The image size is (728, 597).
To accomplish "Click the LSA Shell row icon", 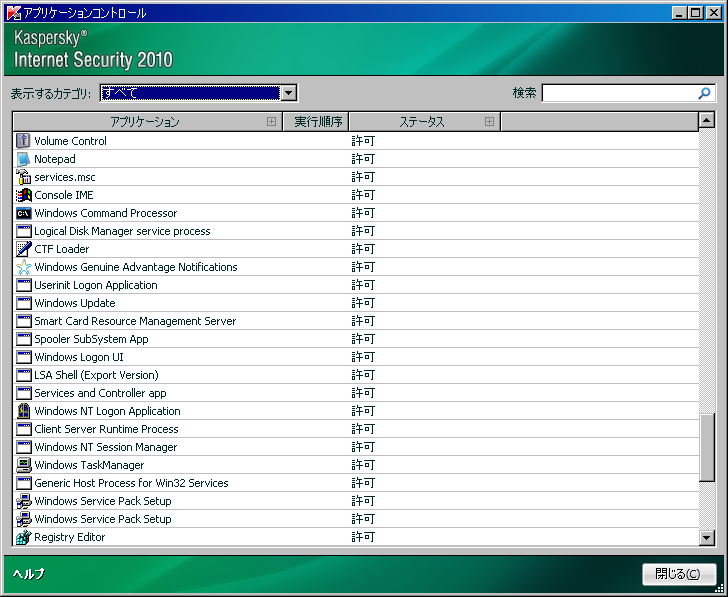I will [x=23, y=375].
